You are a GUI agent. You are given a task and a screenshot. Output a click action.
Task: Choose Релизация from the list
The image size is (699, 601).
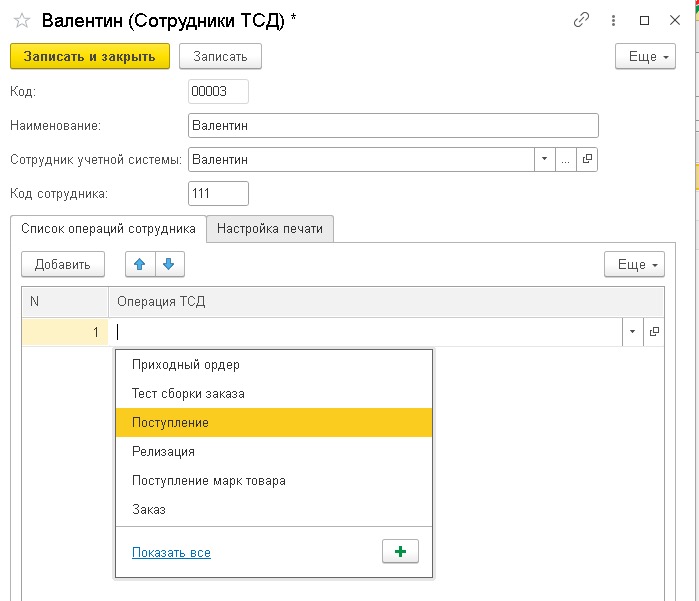pyautogui.click(x=274, y=452)
